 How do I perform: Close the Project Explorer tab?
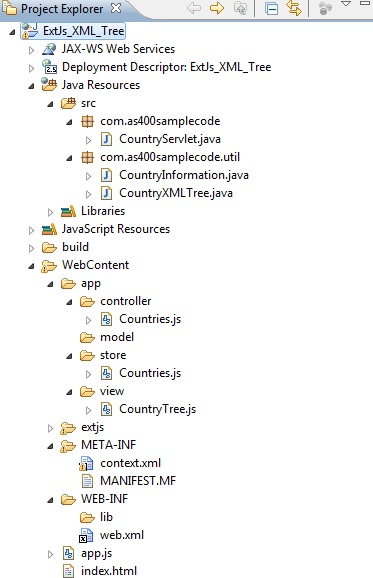coord(116,8)
